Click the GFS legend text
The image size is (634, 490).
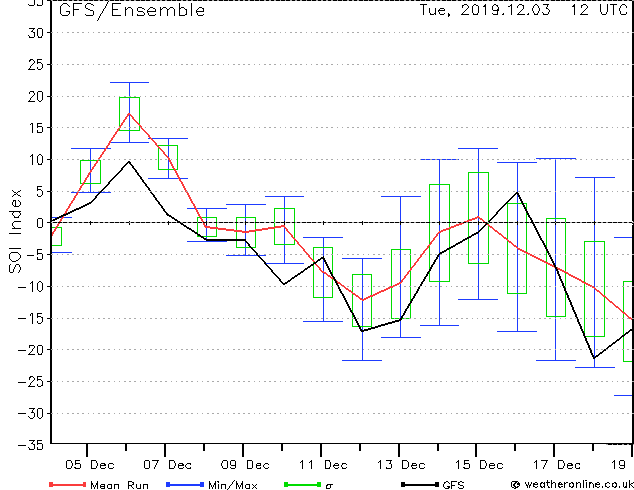(x=454, y=485)
